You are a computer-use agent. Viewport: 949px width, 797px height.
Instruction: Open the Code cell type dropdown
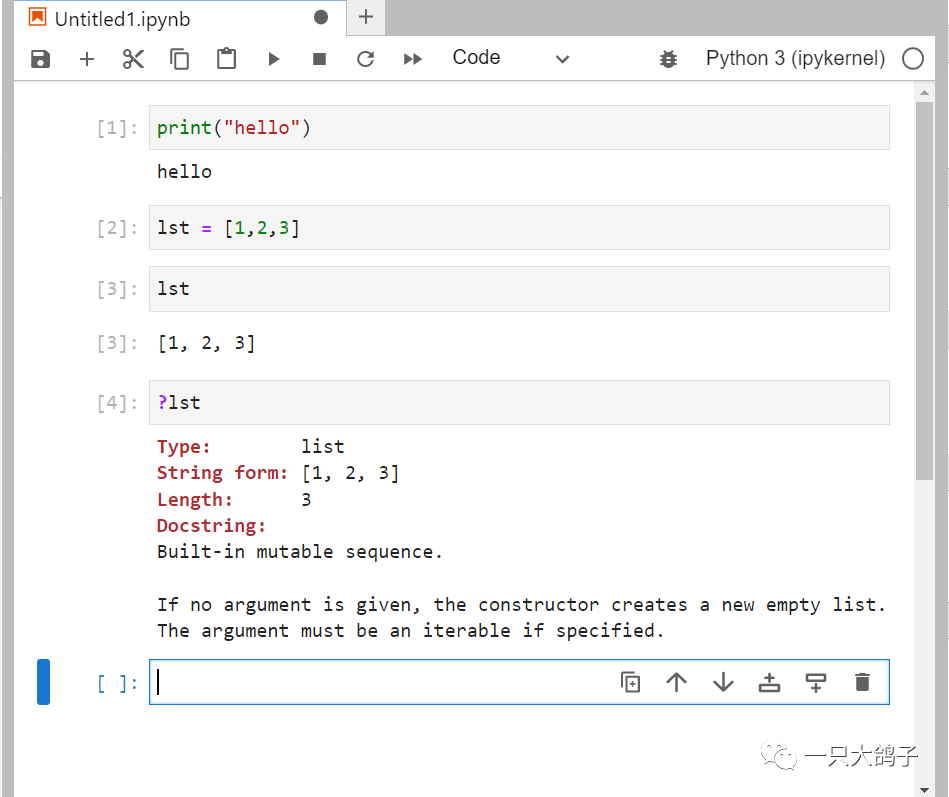click(510, 58)
